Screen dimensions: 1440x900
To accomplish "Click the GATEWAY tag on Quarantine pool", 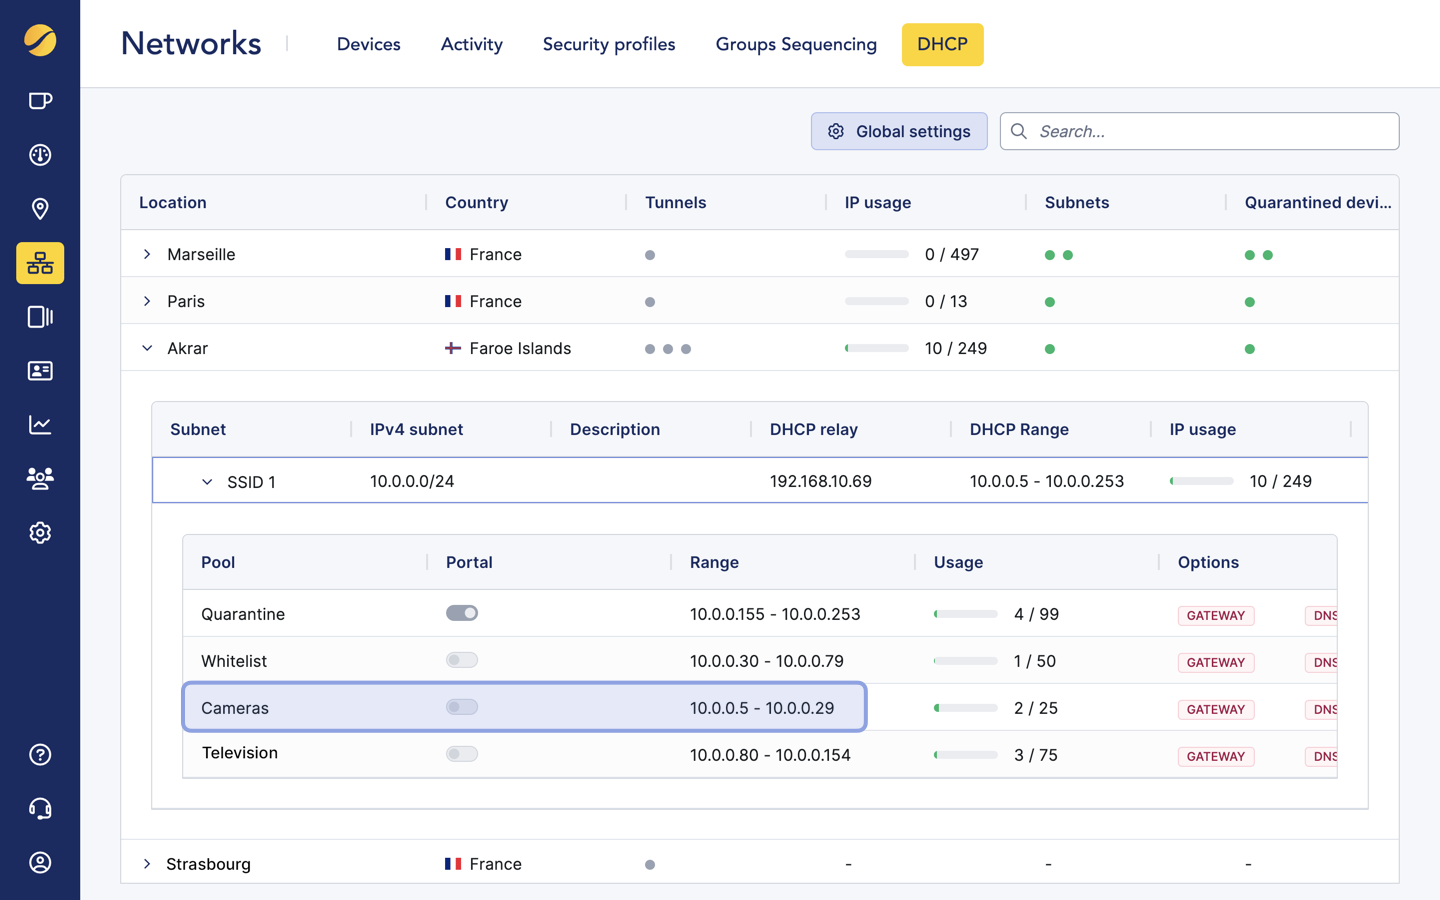I will coord(1215,616).
